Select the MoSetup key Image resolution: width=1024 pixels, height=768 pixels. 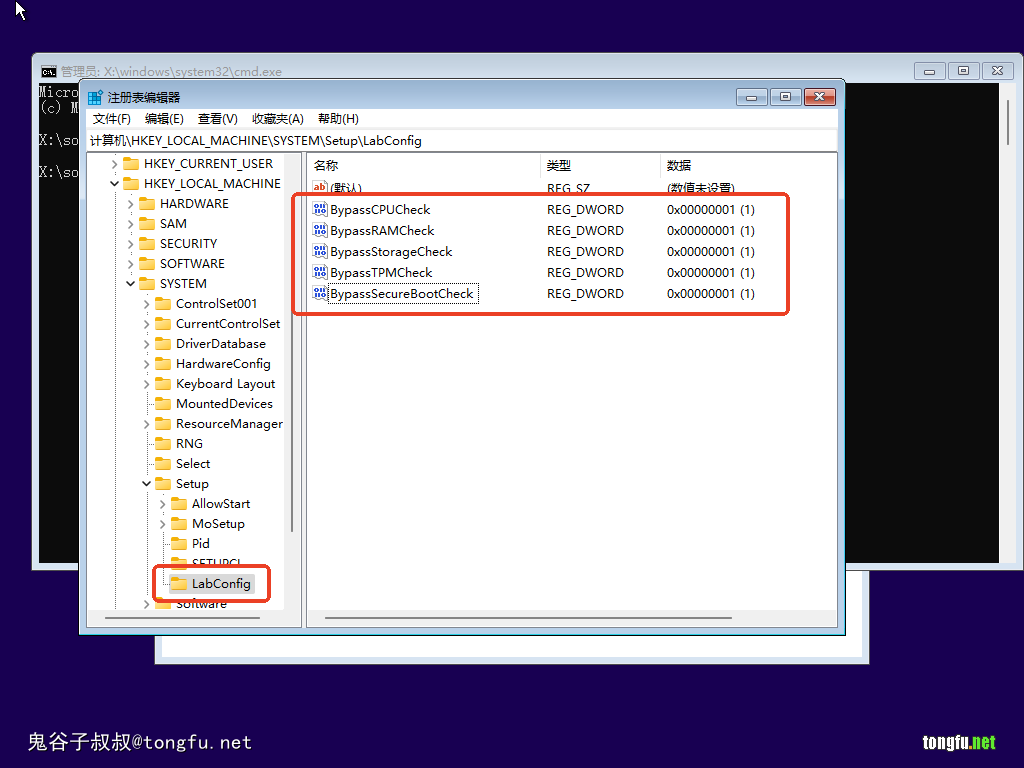(x=218, y=524)
